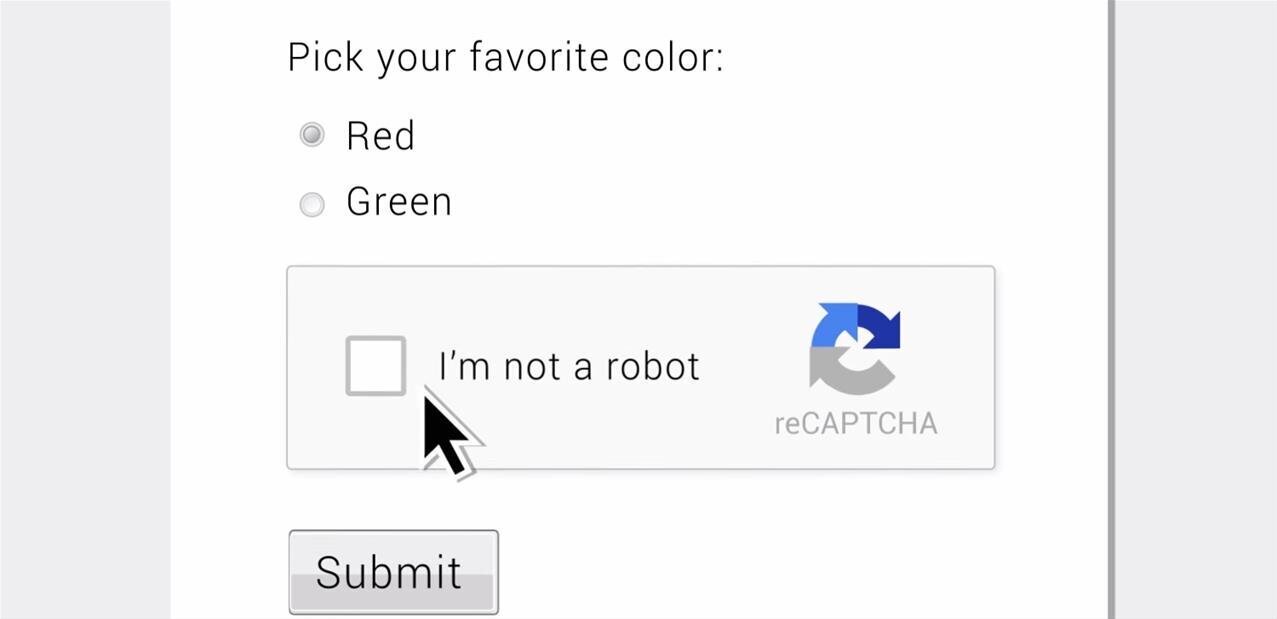Screen dimensions: 1277x619
Task: Click the dark vertical bar beside the form
Action: pos(1111,300)
